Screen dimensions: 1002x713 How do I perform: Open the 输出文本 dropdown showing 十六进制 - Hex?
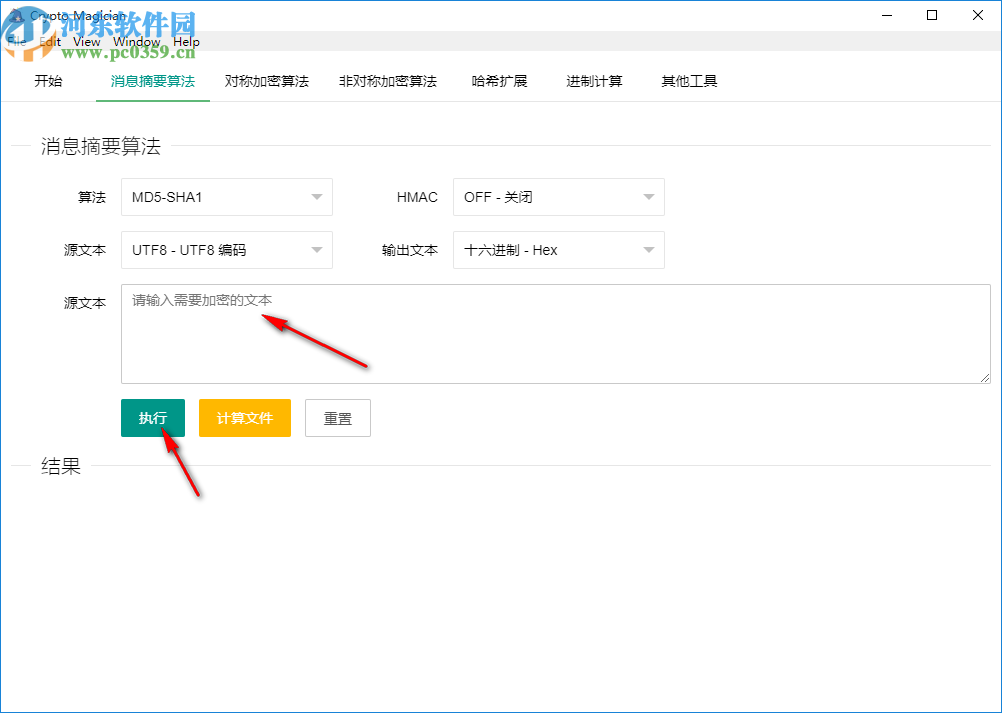[x=558, y=250]
